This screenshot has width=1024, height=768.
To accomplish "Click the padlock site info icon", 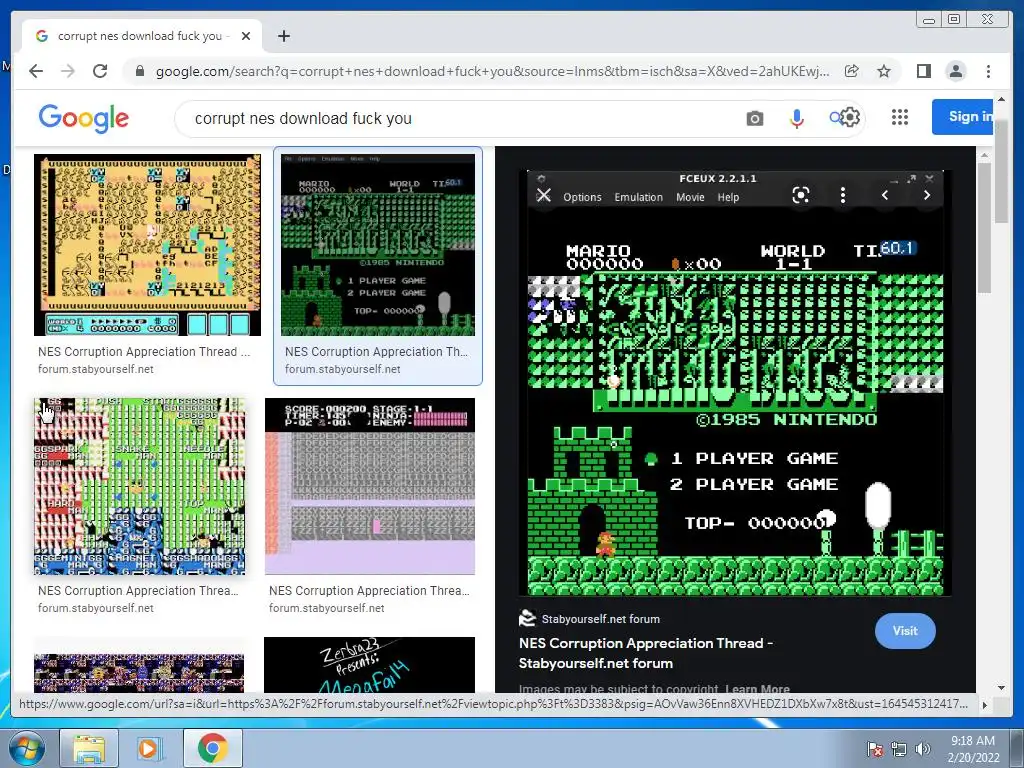I will 140,71.
